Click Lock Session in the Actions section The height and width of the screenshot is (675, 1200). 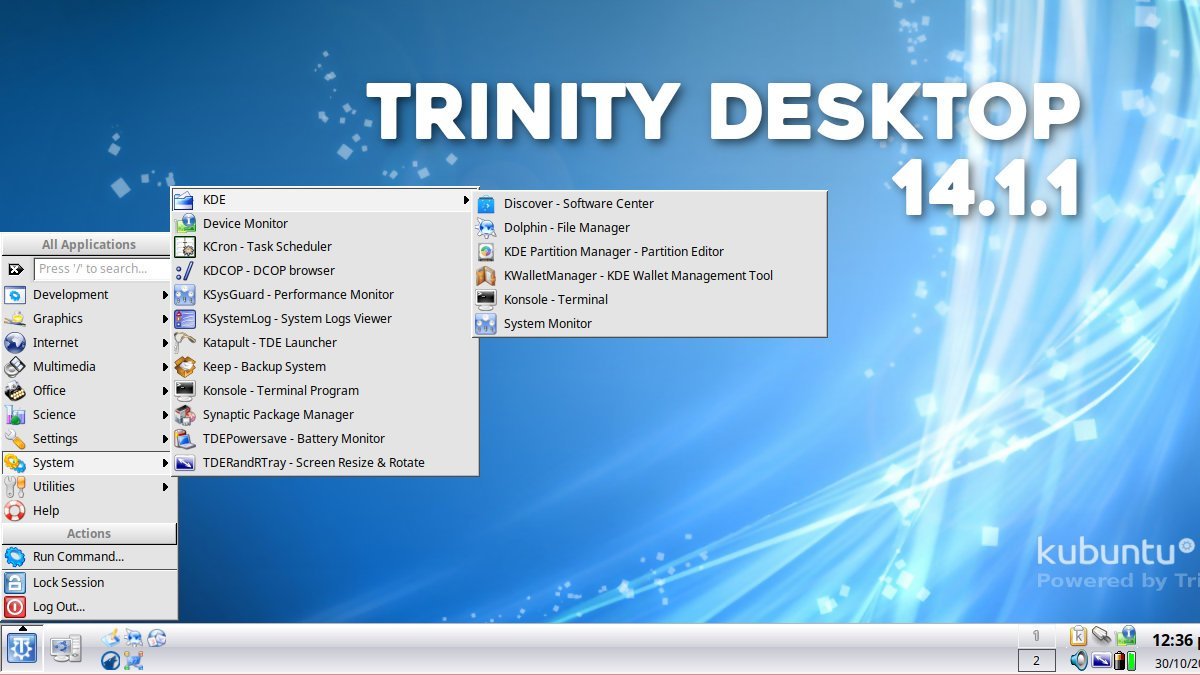tap(69, 582)
